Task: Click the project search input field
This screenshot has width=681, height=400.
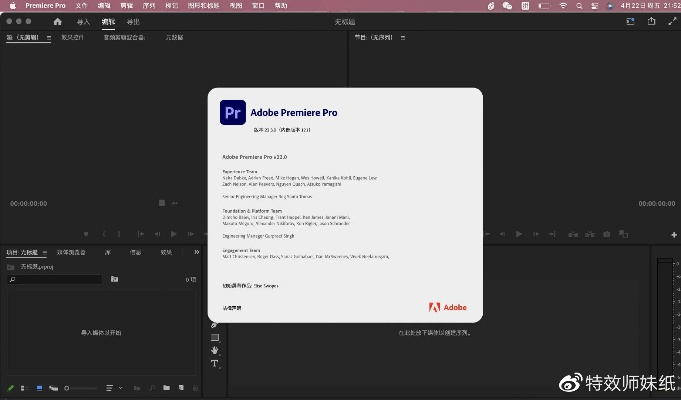Action: (x=55, y=280)
